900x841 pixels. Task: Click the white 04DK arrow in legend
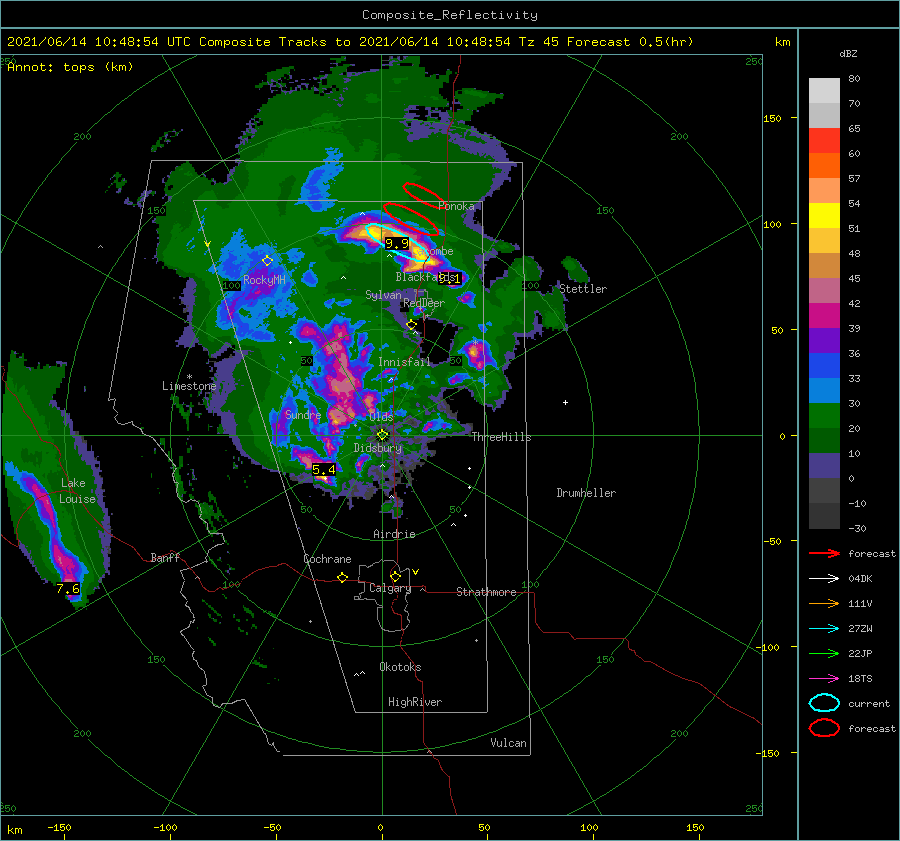[x=824, y=579]
